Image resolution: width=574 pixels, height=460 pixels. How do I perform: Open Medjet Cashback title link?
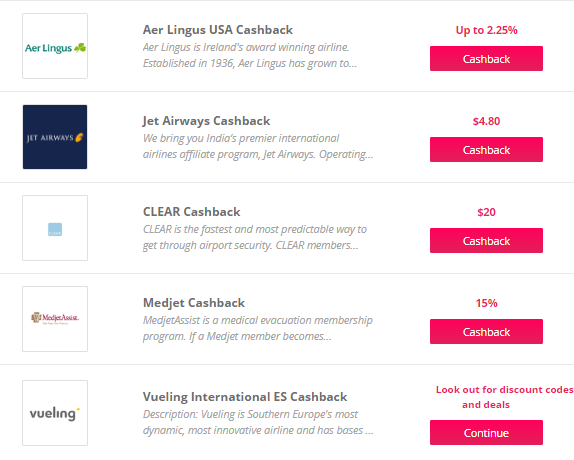click(194, 303)
